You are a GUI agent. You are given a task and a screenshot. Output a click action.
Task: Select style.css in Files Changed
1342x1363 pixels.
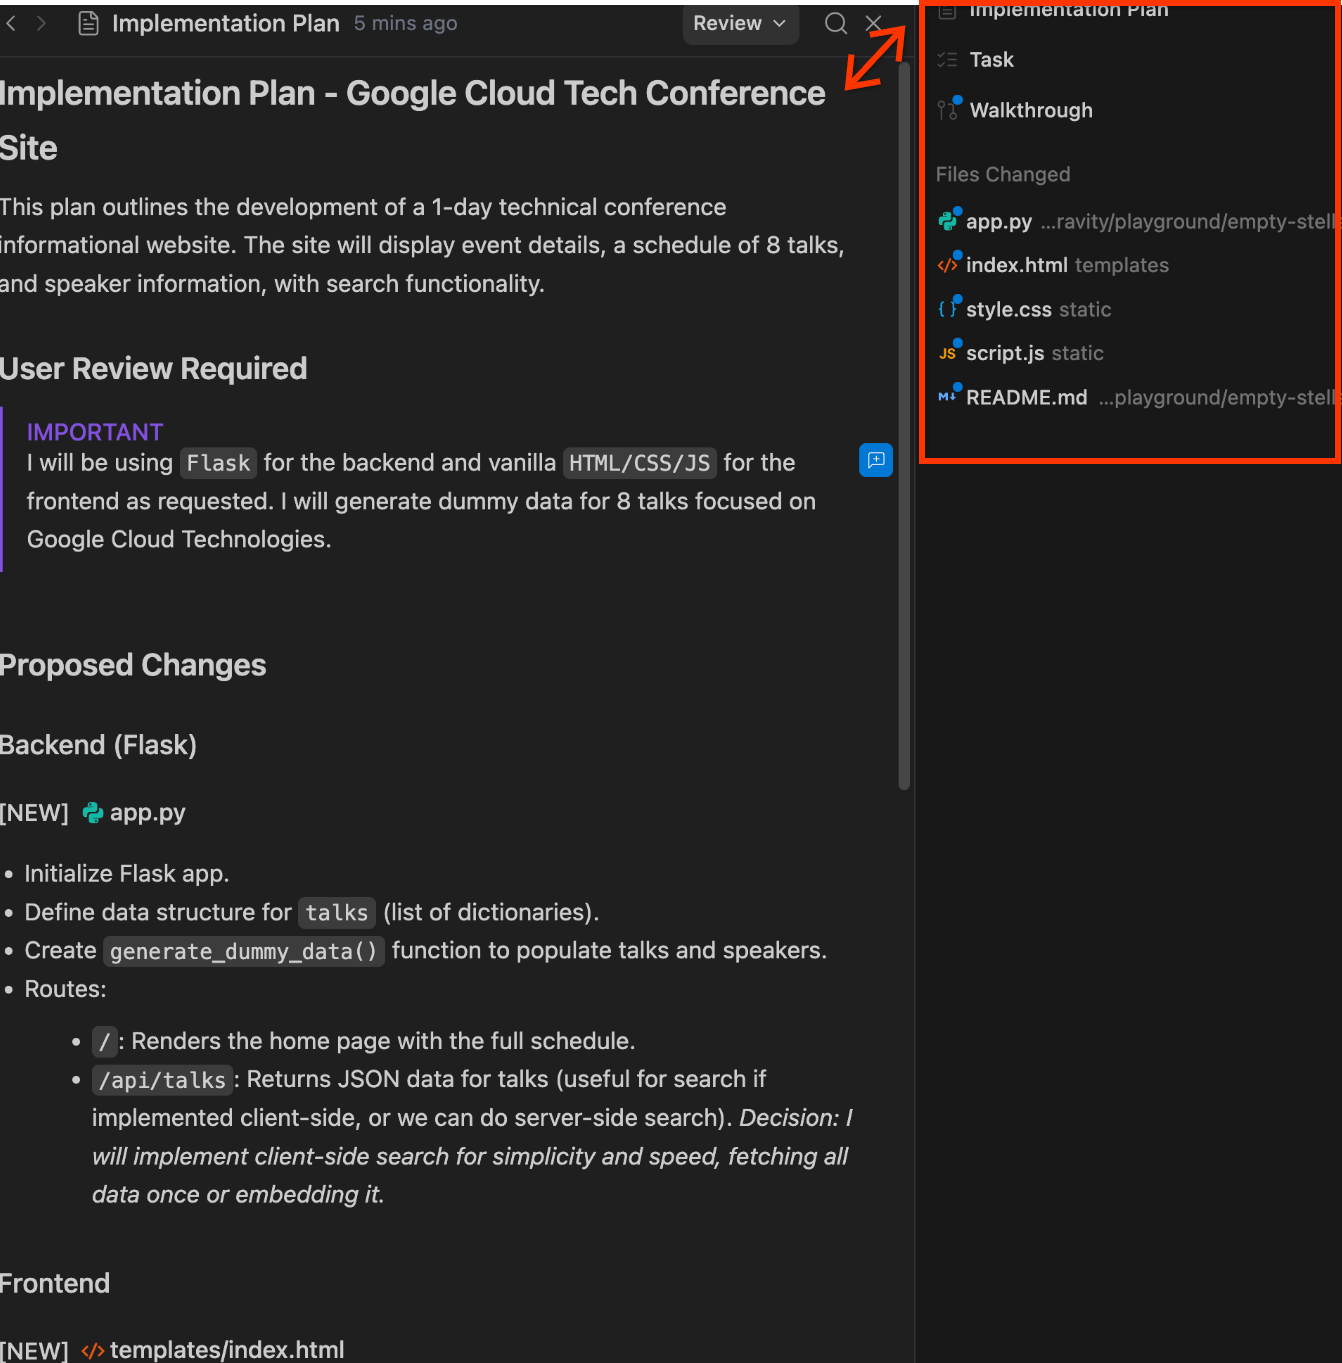pyautogui.click(x=1008, y=310)
